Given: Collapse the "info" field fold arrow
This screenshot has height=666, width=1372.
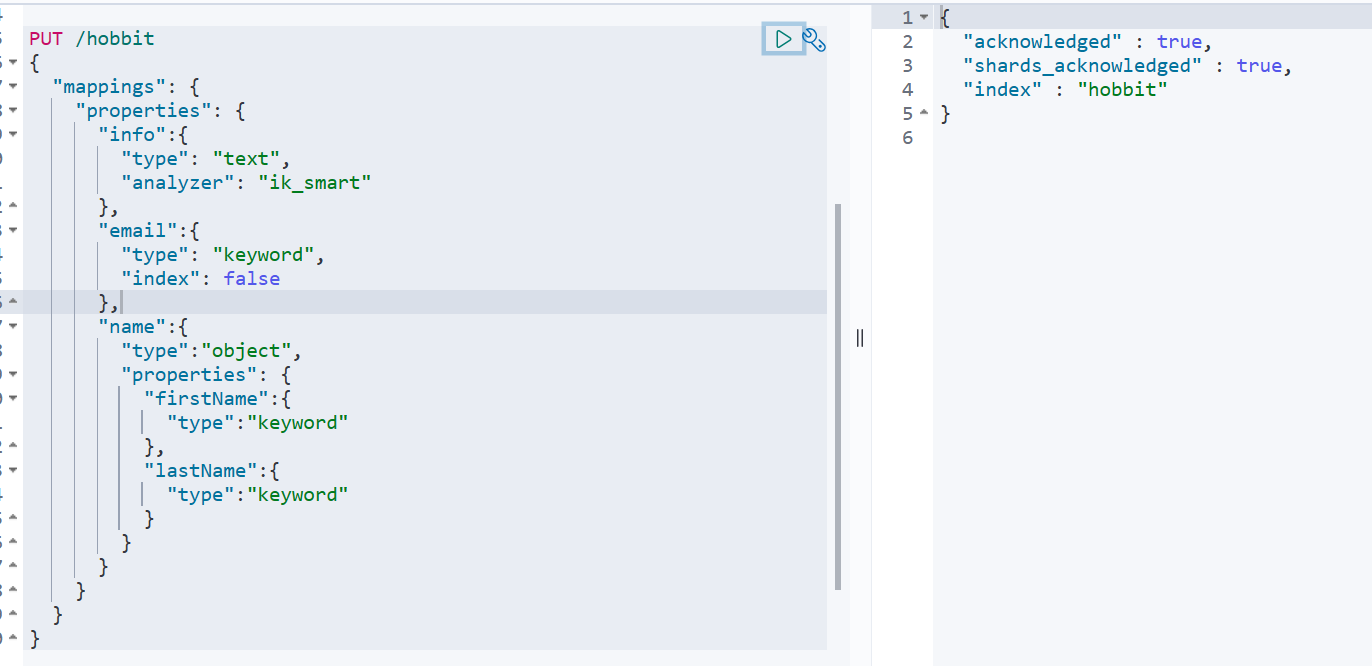Looking at the screenshot, I should pos(13,135).
